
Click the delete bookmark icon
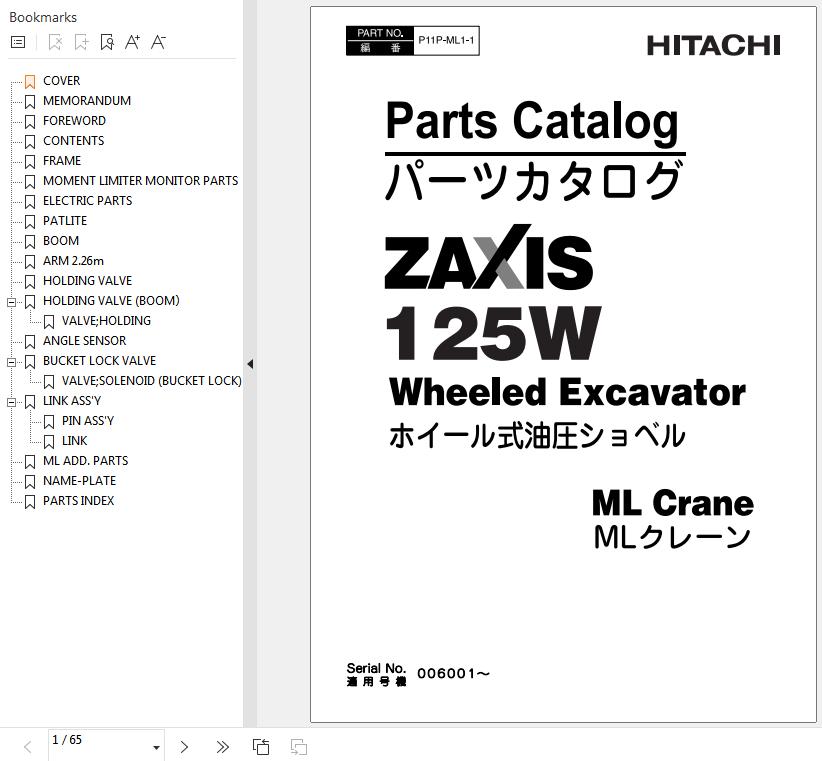tap(55, 42)
